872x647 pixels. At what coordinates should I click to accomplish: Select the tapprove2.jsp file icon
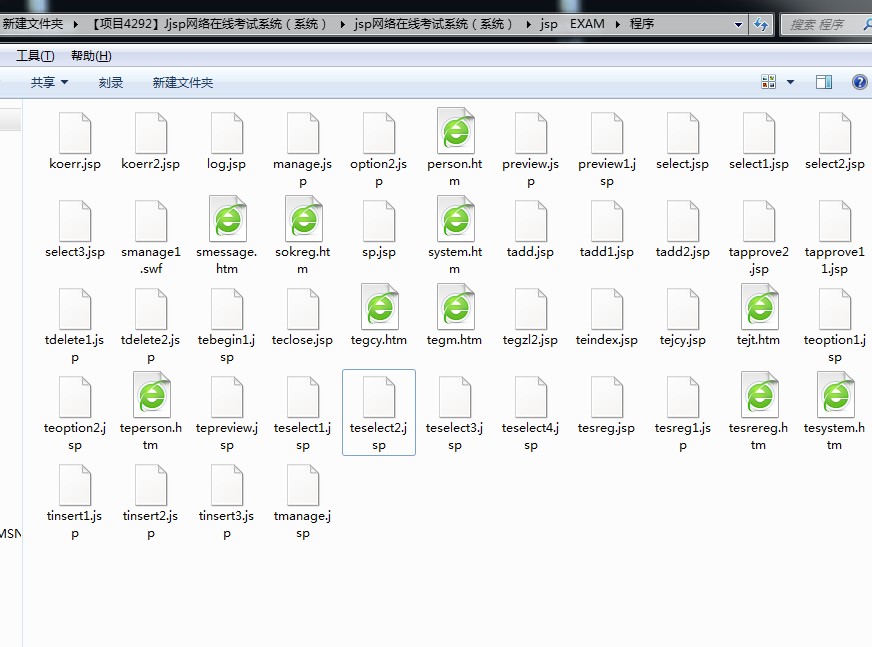pos(759,221)
